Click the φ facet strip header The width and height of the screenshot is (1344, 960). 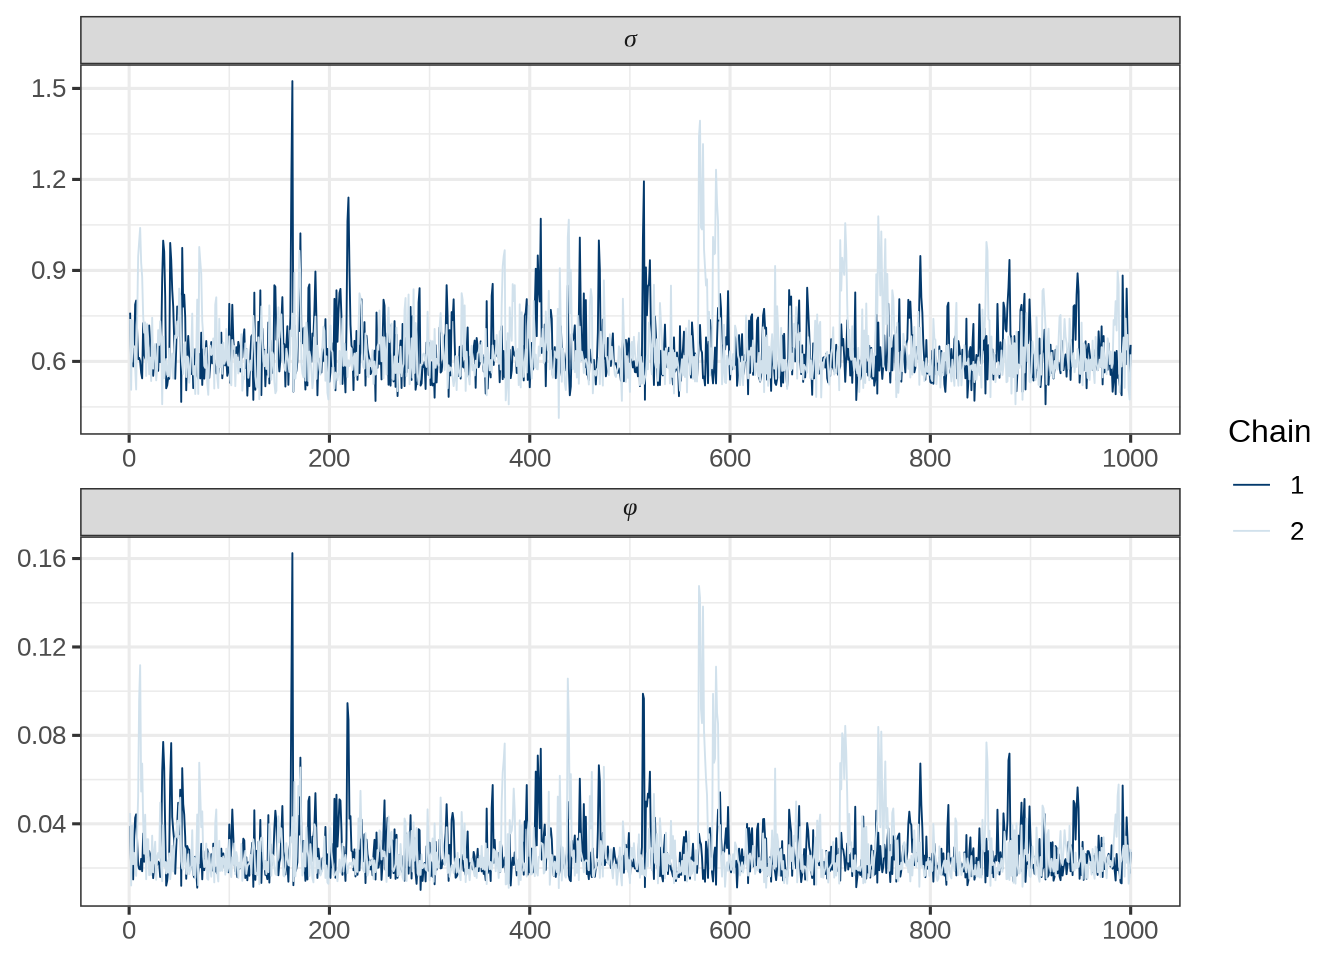(x=630, y=512)
